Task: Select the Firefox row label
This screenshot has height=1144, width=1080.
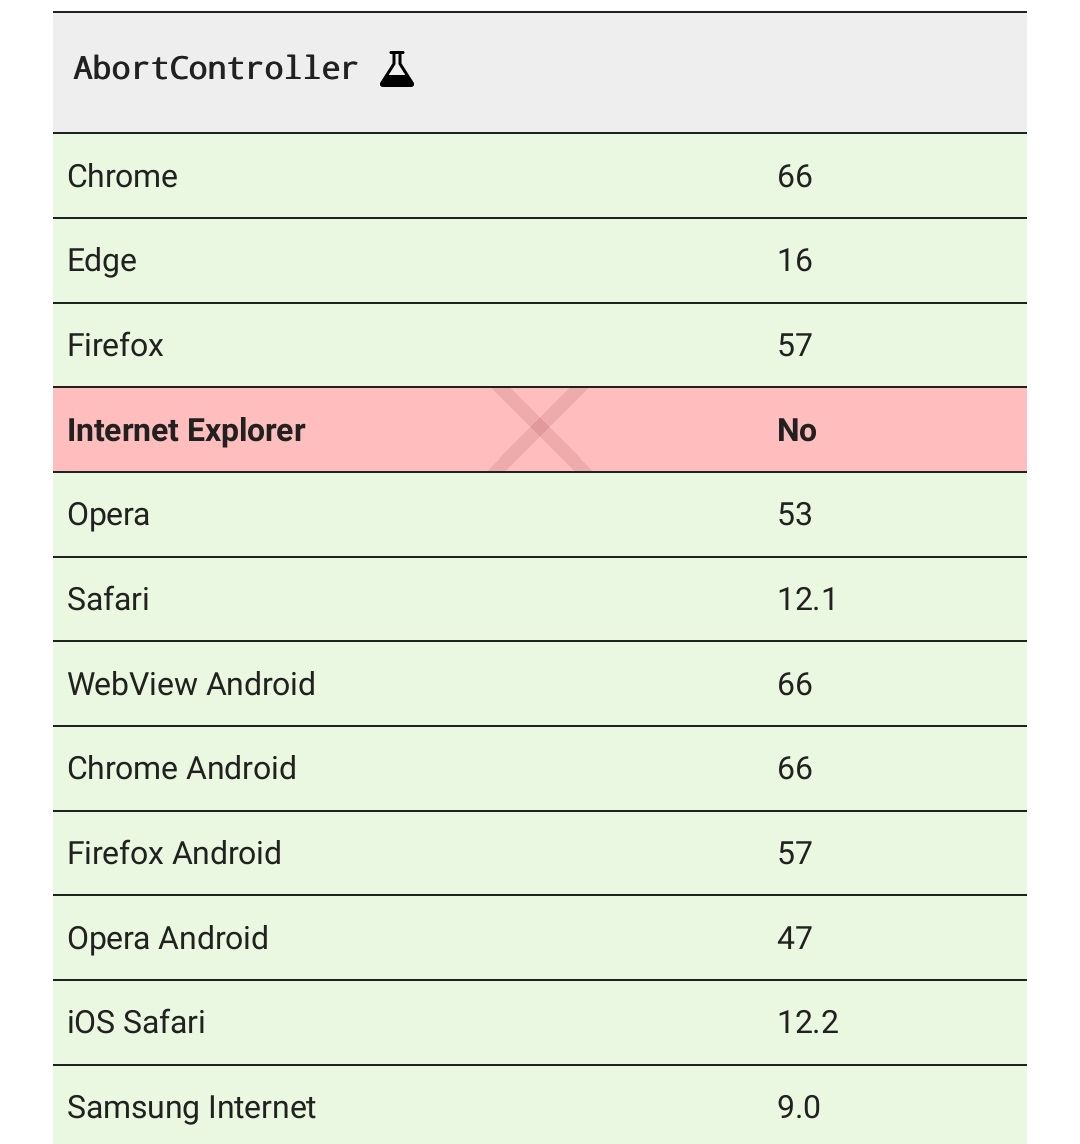Action: click(116, 345)
